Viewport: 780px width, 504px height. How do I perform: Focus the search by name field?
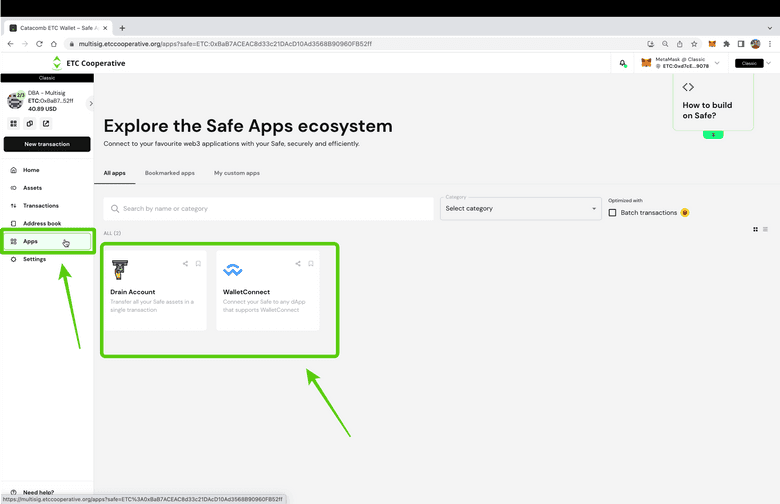[x=270, y=209]
